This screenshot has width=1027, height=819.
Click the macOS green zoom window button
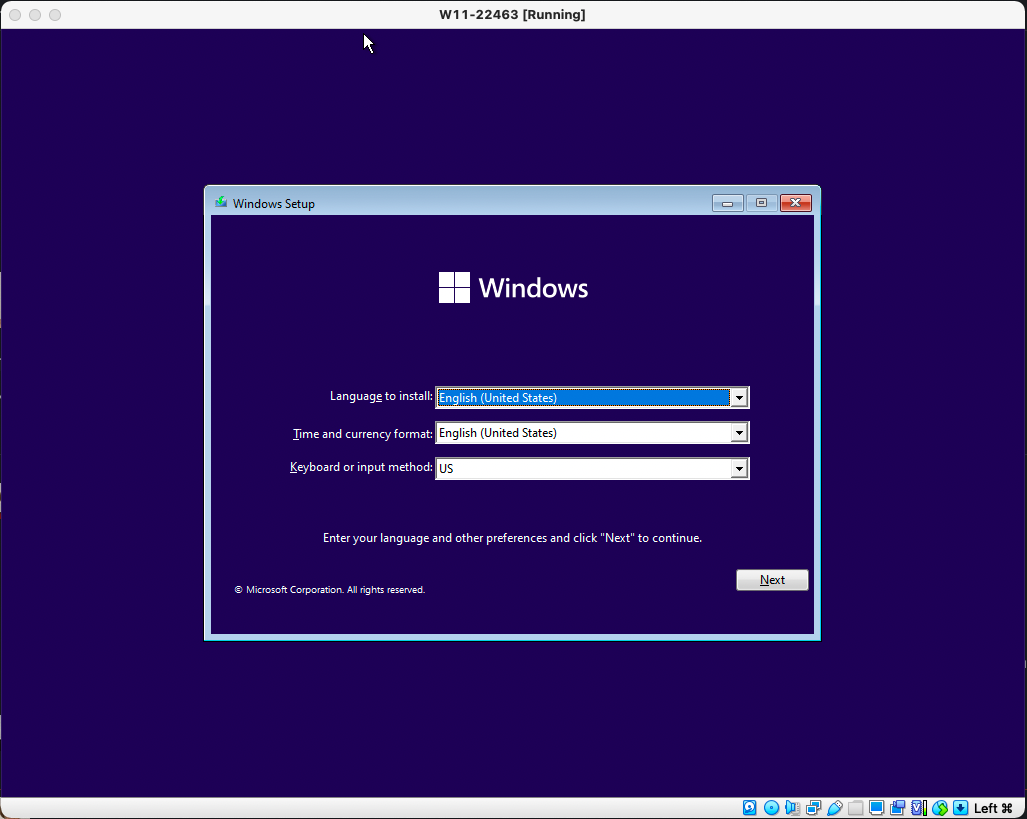pos(55,14)
